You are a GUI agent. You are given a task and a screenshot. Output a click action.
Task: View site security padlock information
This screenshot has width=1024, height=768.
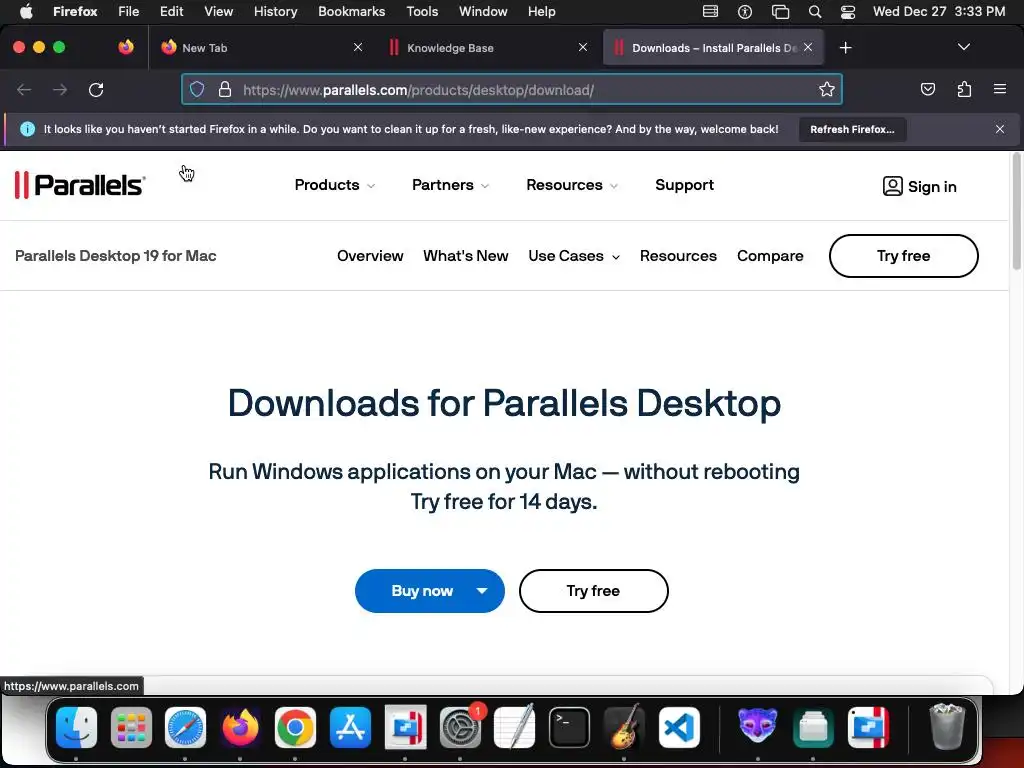[225, 89]
